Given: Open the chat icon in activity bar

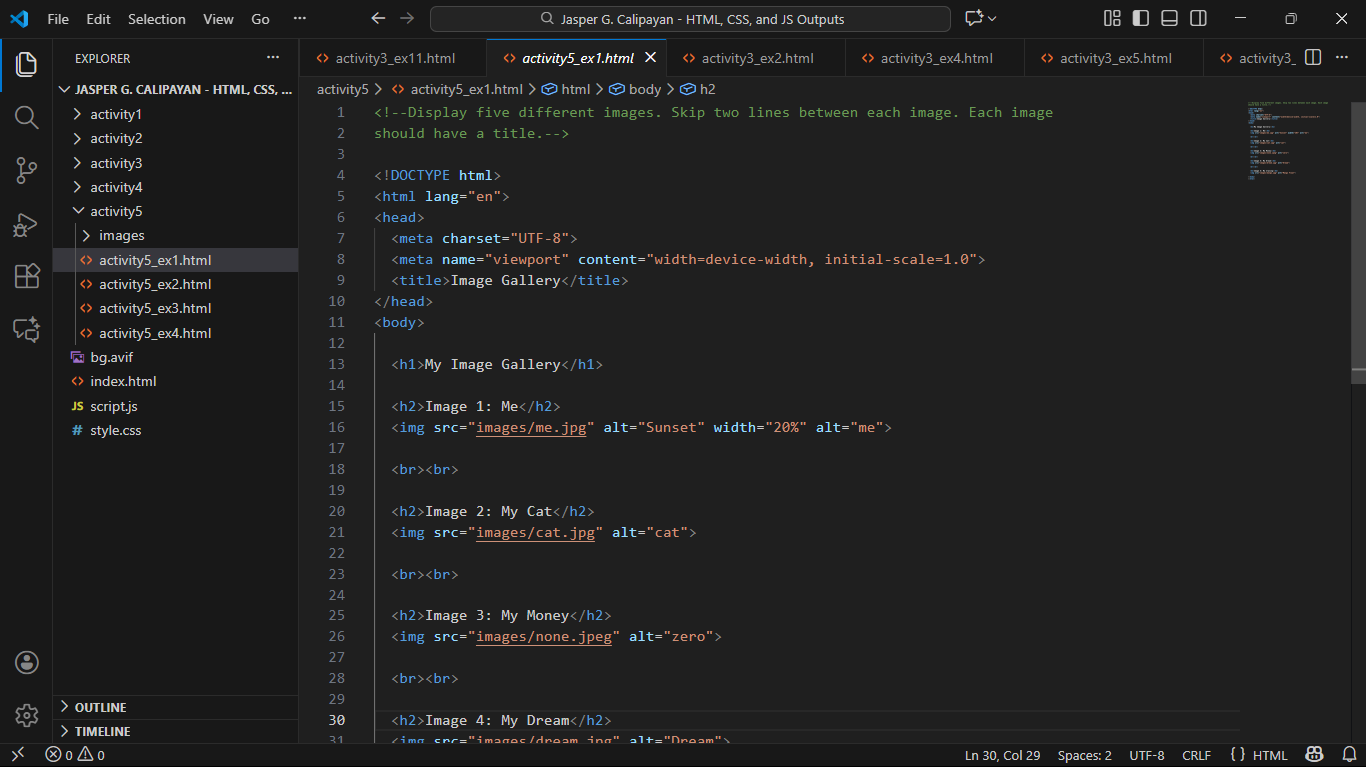Looking at the screenshot, I should click(26, 330).
